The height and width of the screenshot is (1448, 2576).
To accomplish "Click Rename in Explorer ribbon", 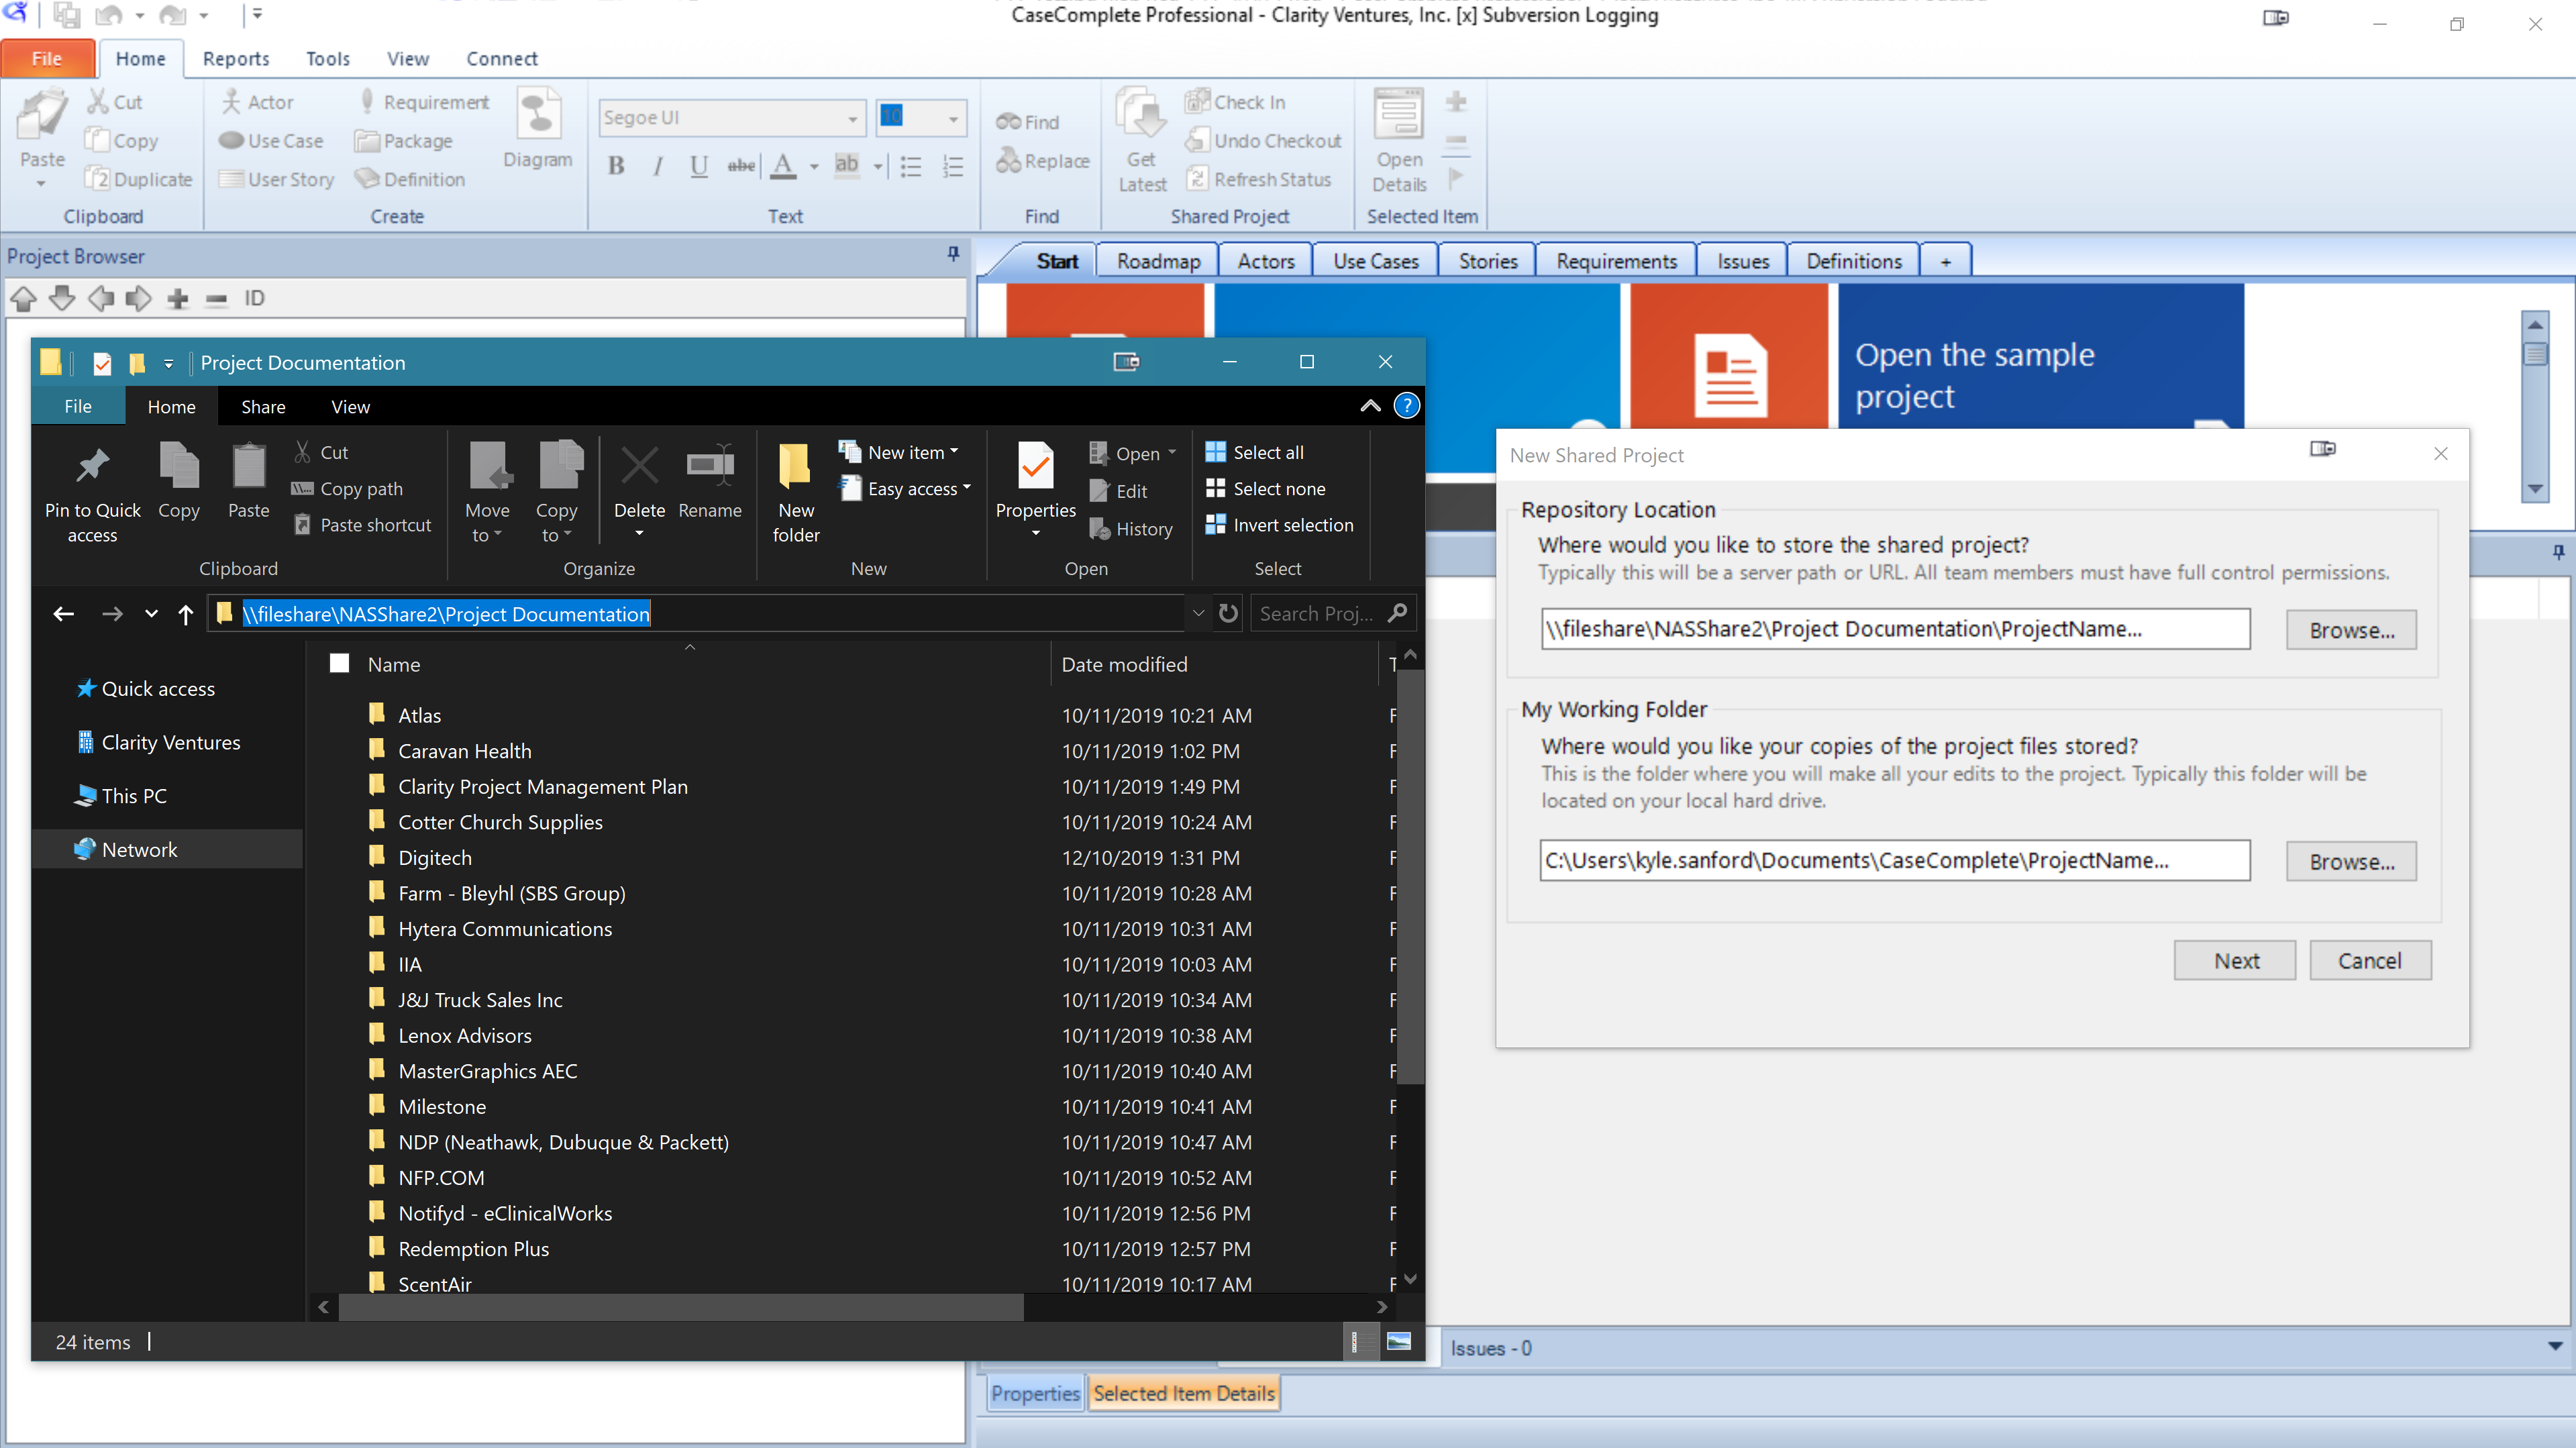I will click(710, 481).
